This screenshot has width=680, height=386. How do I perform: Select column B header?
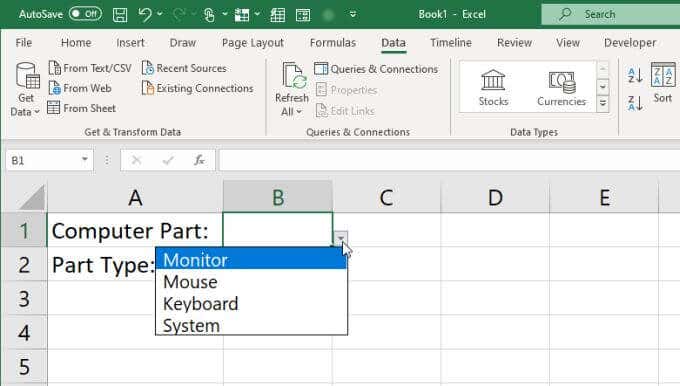pyautogui.click(x=278, y=198)
